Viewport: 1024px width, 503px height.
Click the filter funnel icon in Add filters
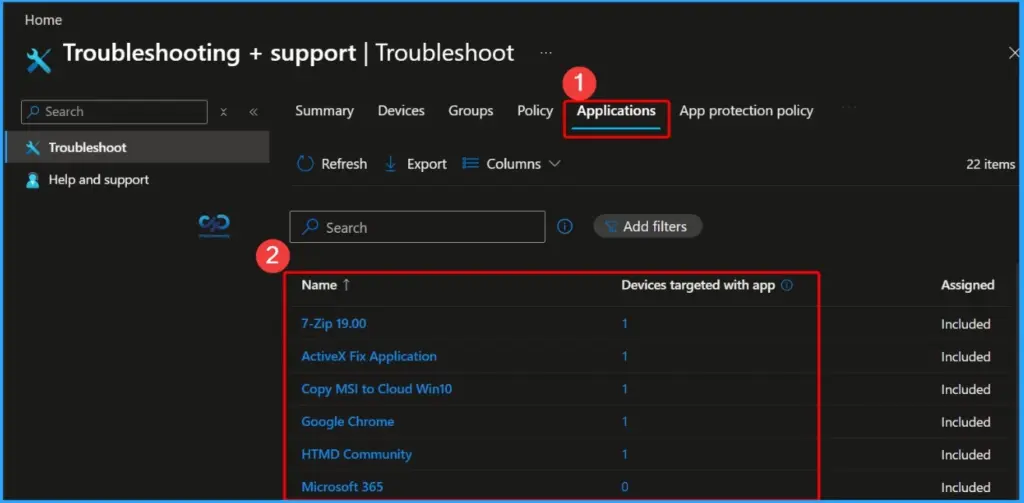611,227
